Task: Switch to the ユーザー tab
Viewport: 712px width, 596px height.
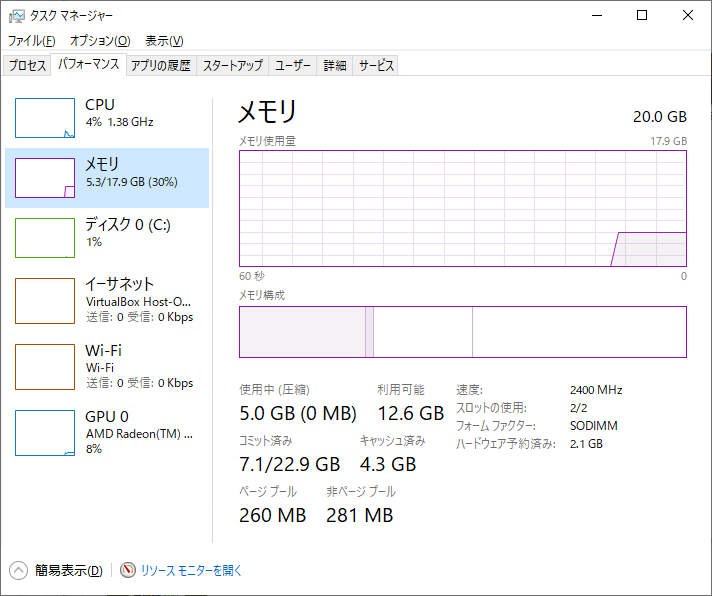Action: coord(292,65)
